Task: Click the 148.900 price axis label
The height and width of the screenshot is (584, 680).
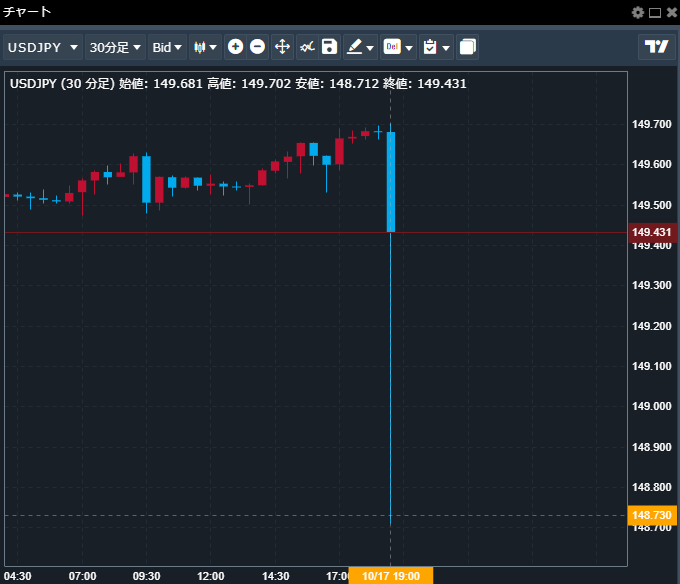Action: tap(651, 447)
